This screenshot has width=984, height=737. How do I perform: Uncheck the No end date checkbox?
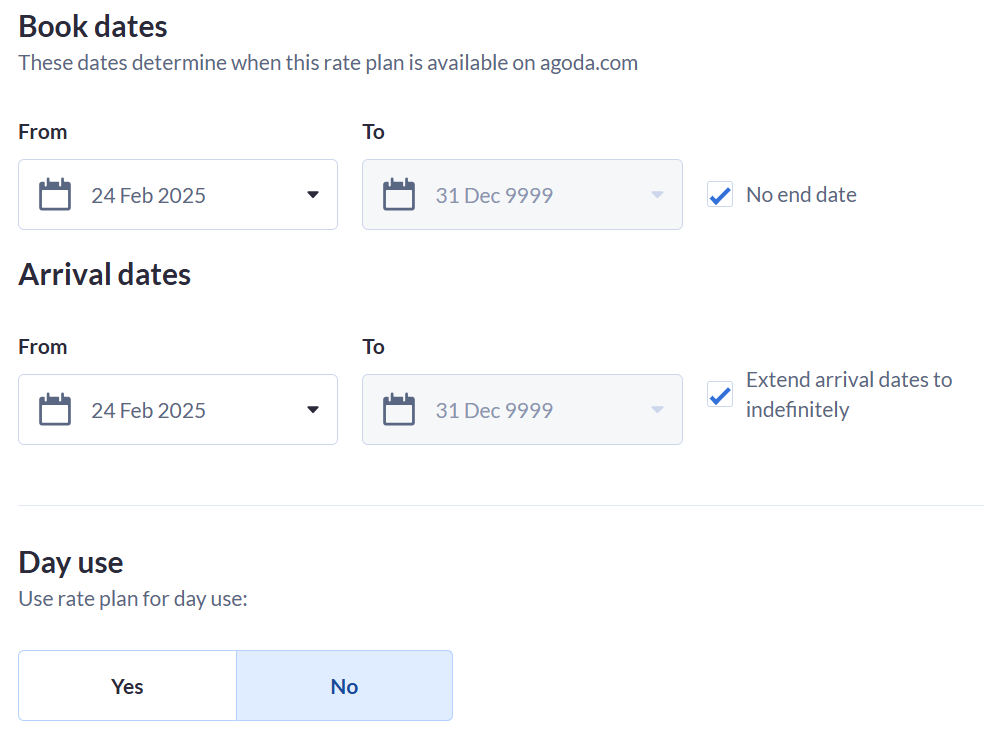coord(720,195)
